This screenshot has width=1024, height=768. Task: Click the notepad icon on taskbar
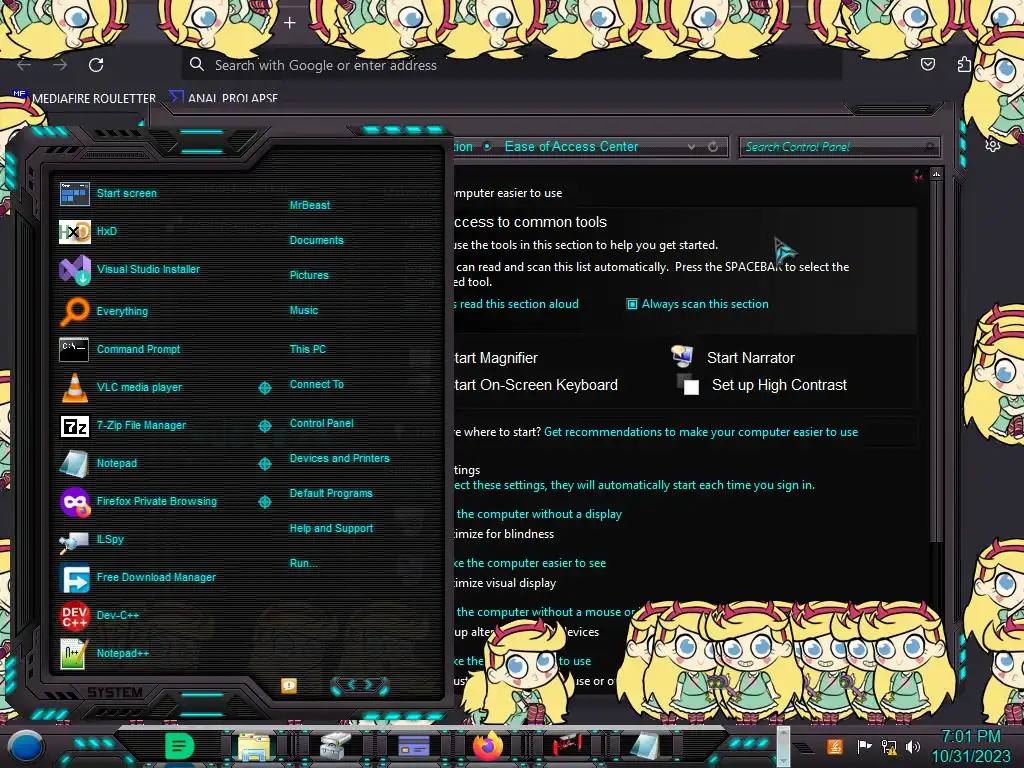(645, 746)
